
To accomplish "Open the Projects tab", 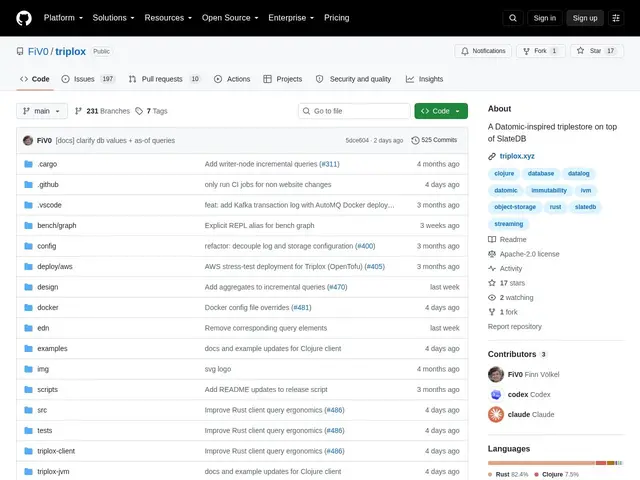I will (282, 79).
